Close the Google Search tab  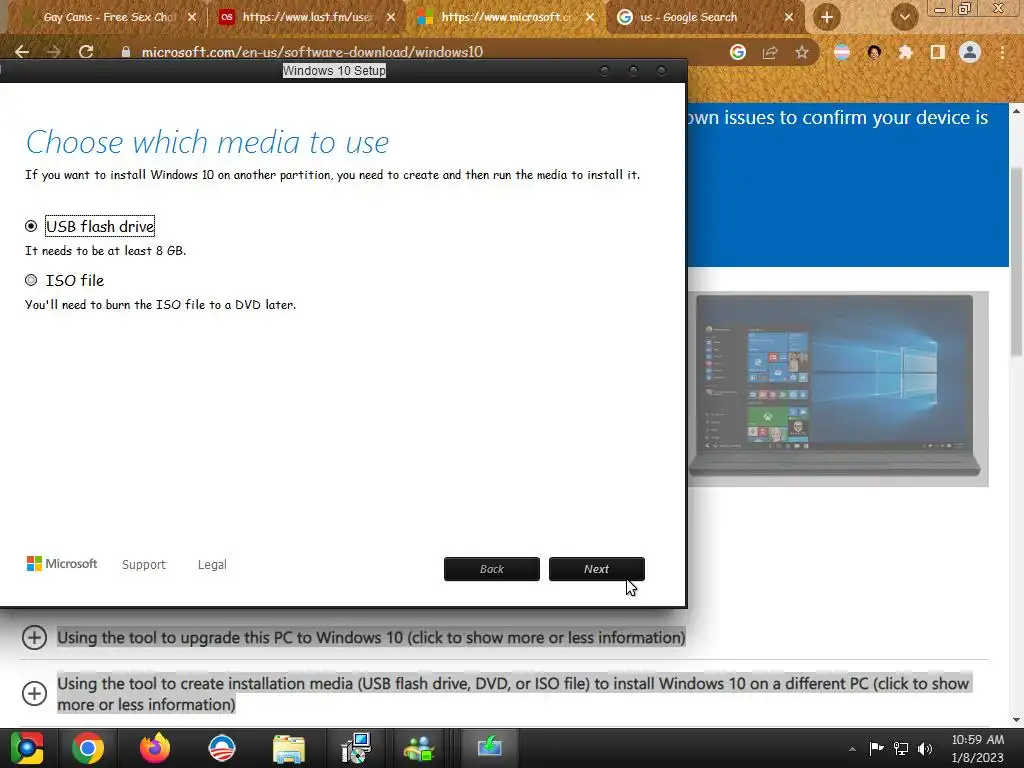(x=788, y=18)
